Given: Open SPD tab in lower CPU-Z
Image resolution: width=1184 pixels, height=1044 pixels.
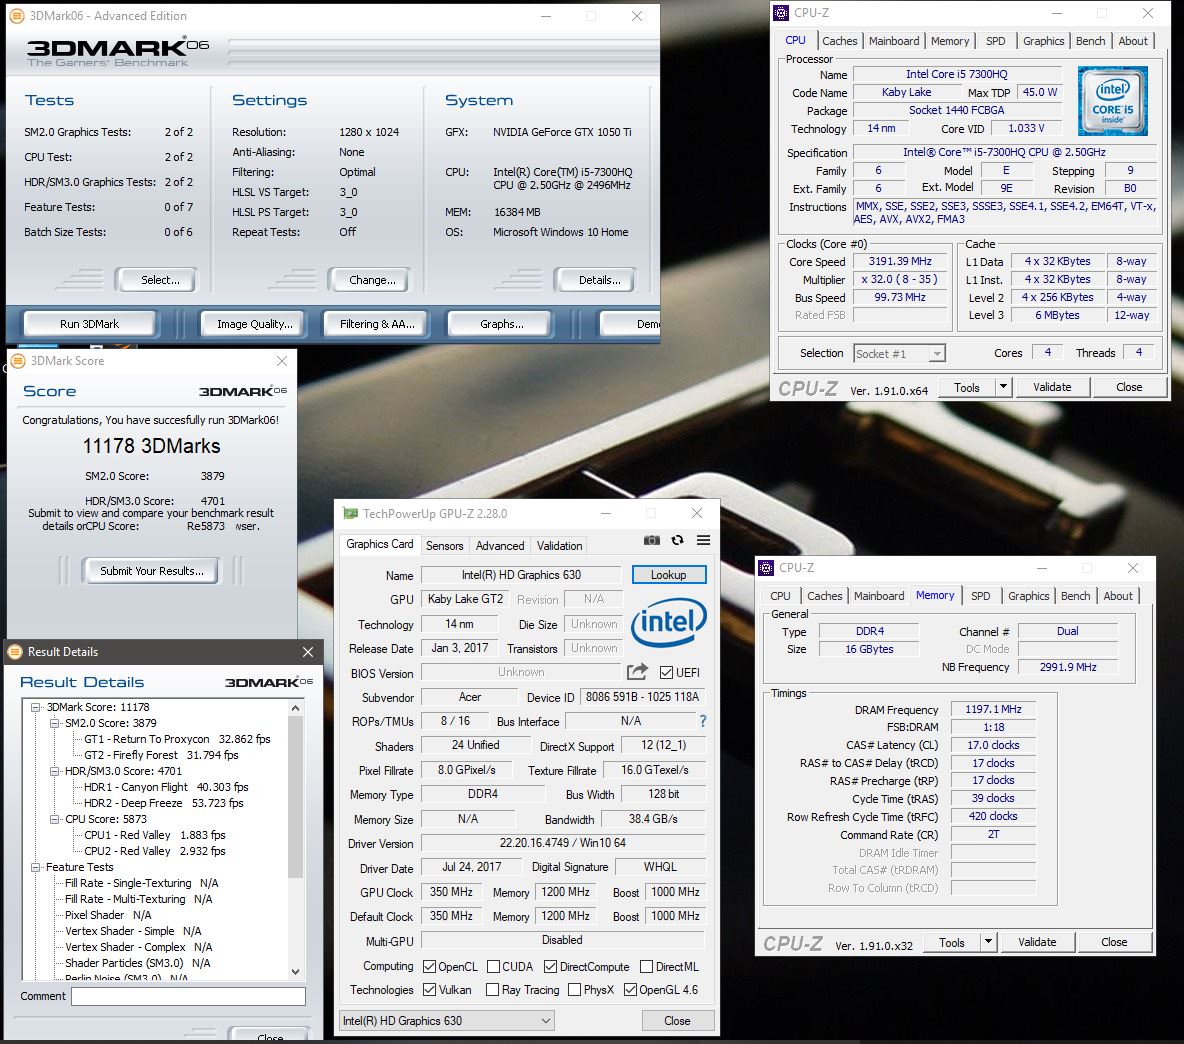Looking at the screenshot, I should click(981, 596).
